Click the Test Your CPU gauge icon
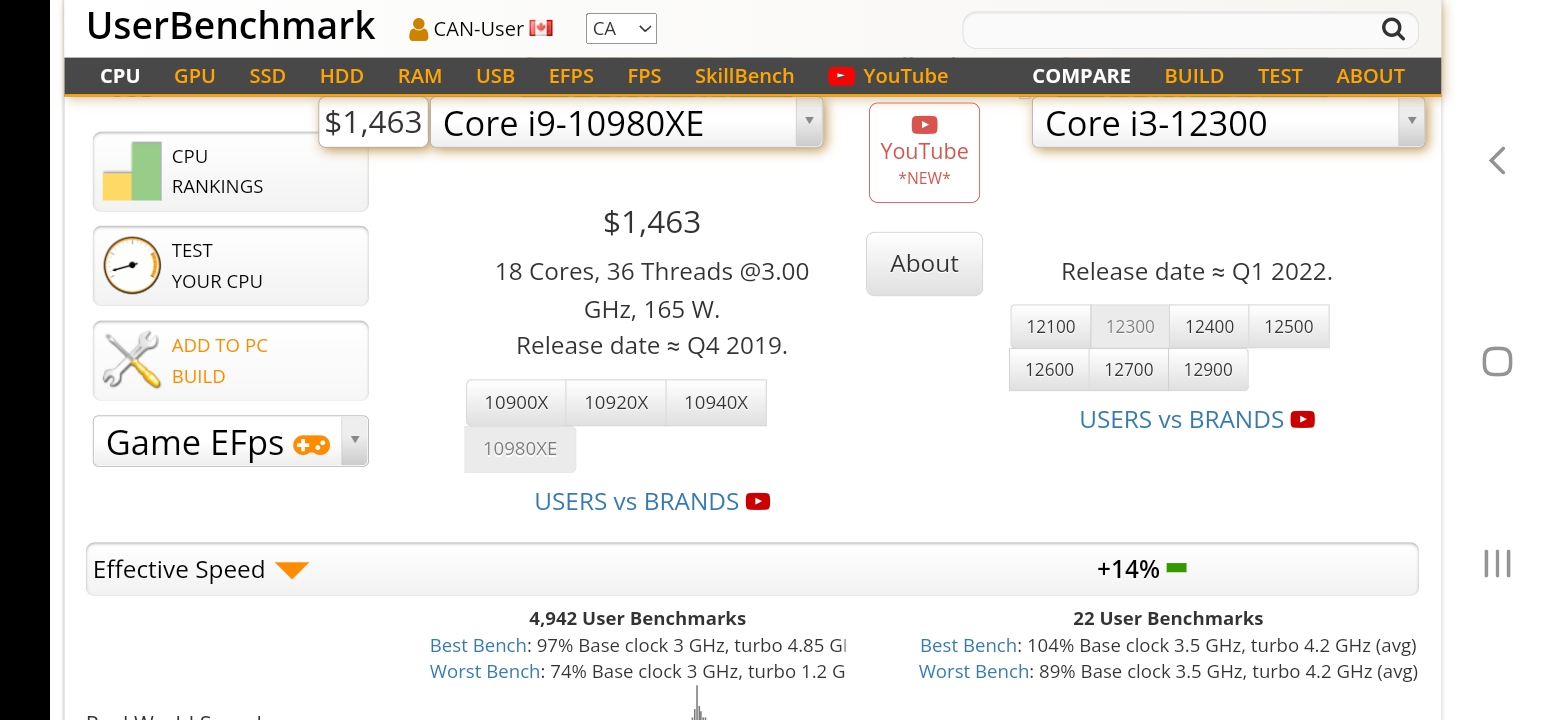Screen dimensions: 1544x720 (x=132, y=266)
